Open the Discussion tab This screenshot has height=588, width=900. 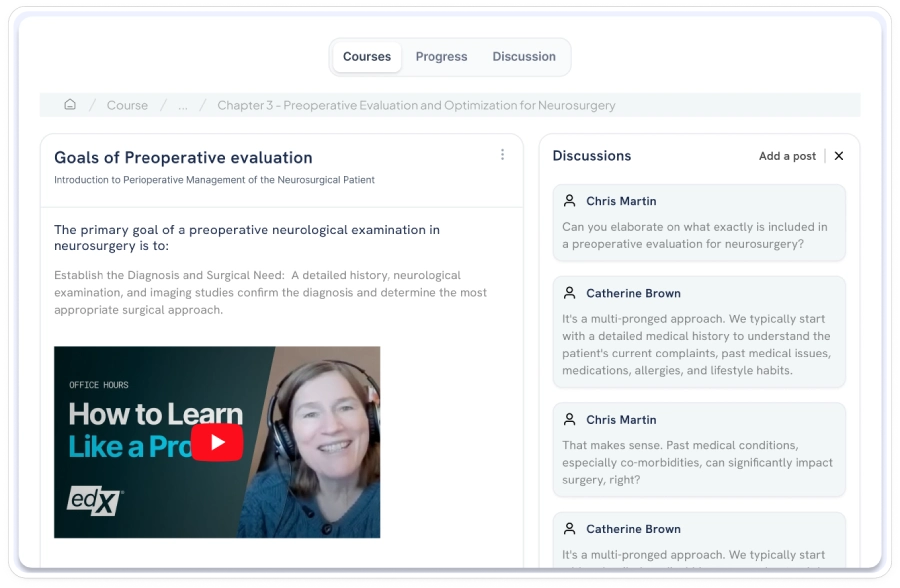pyautogui.click(x=524, y=57)
